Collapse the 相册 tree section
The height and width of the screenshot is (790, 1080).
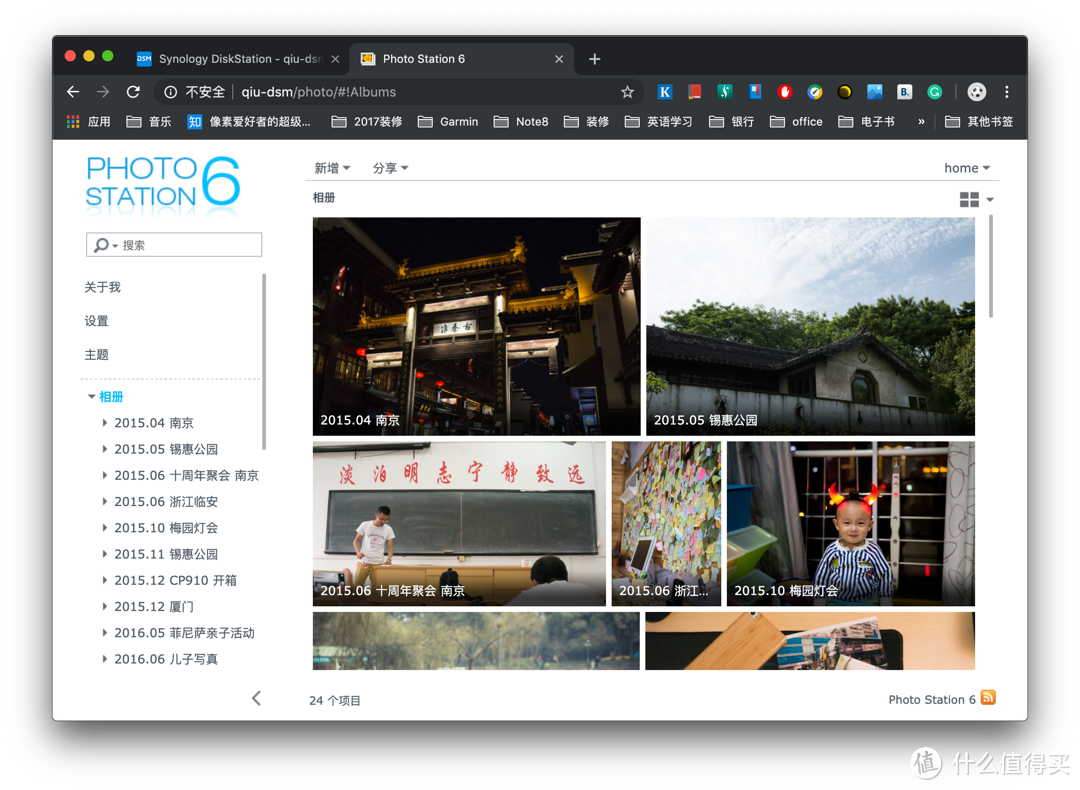pos(92,397)
